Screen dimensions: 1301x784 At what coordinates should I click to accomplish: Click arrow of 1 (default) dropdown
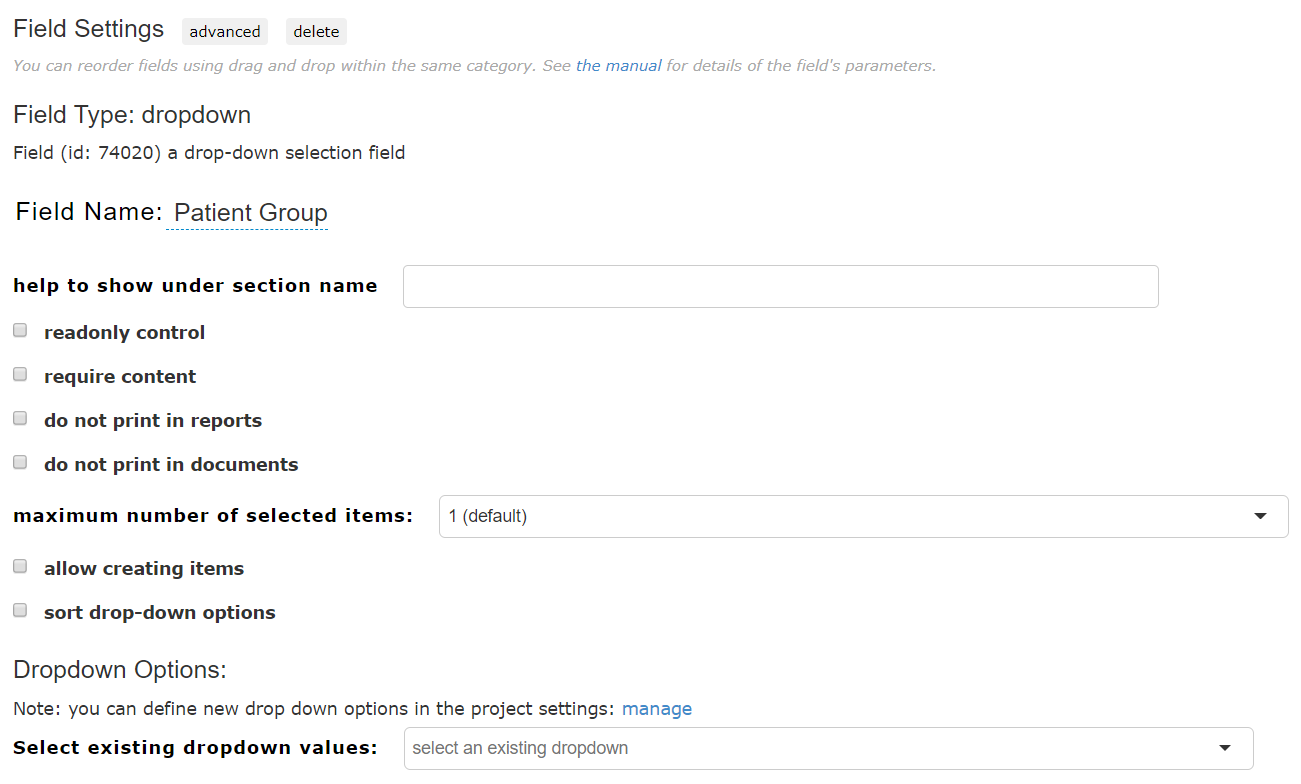click(1260, 516)
